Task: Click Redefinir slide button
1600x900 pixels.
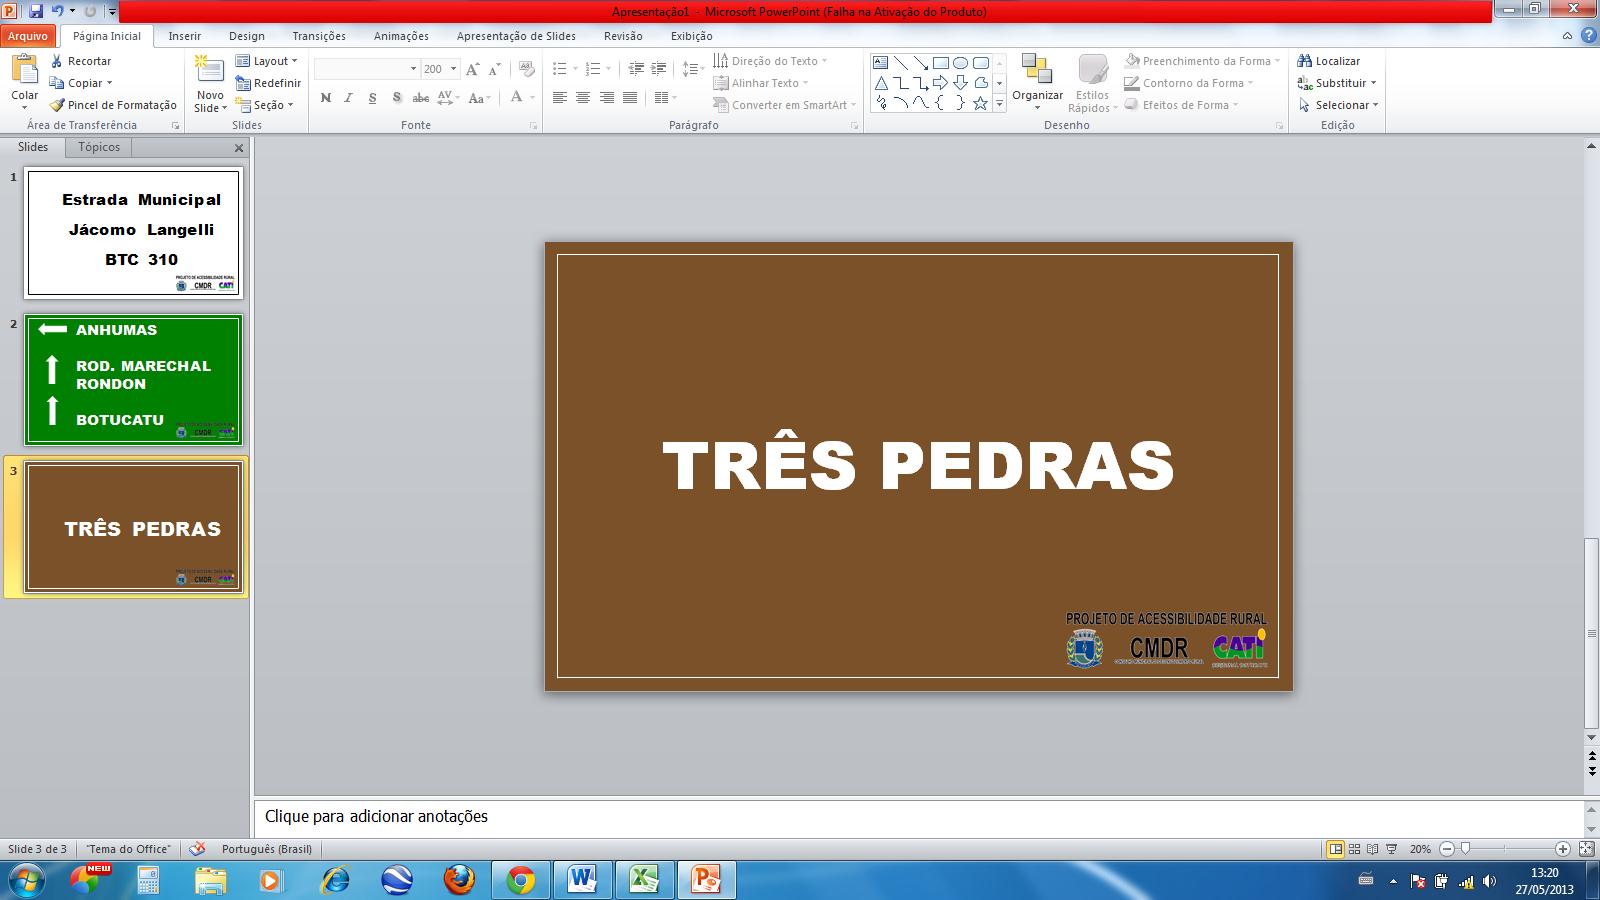Action: click(268, 83)
